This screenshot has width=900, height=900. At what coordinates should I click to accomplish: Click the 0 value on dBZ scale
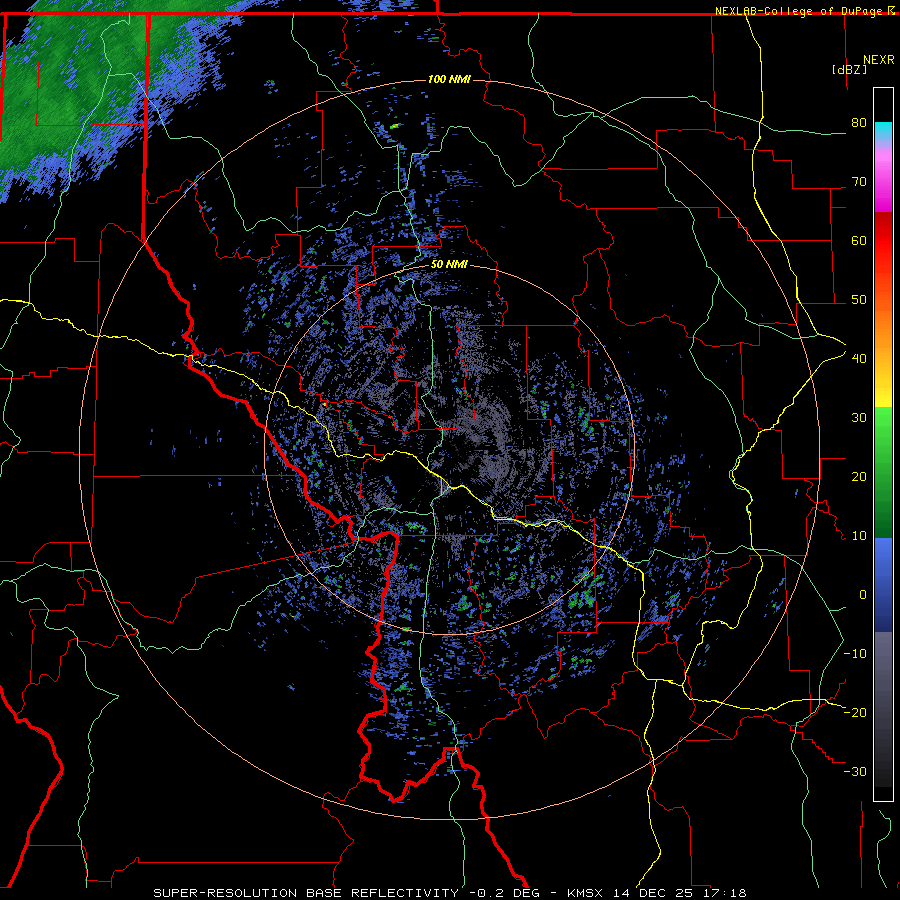[863, 595]
